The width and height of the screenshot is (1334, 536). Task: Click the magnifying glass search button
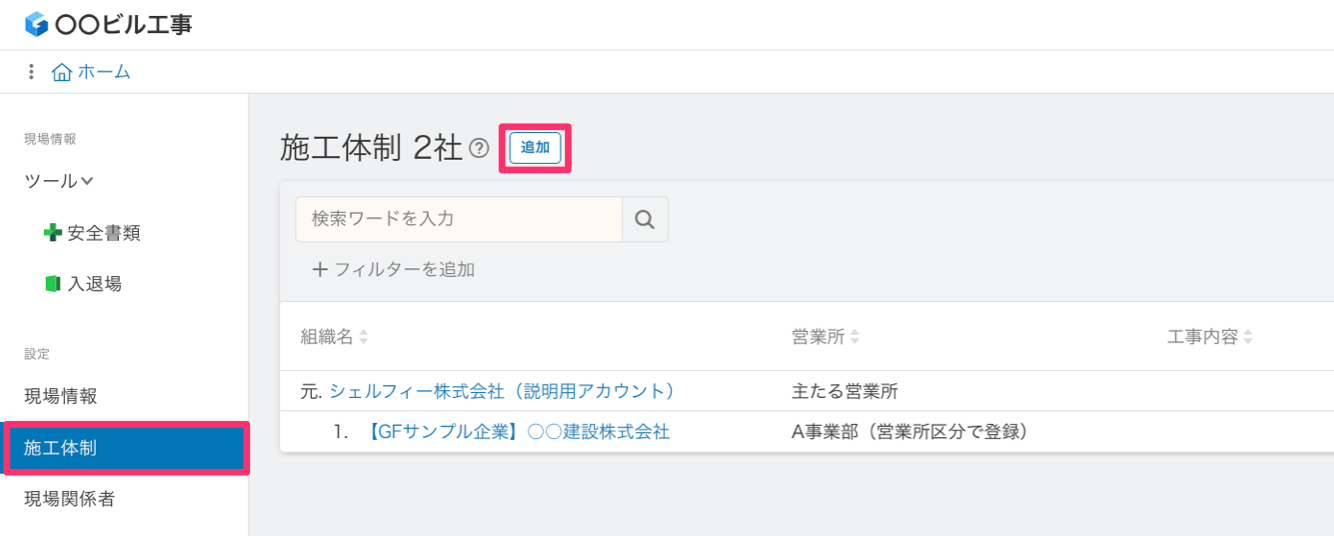coord(645,219)
